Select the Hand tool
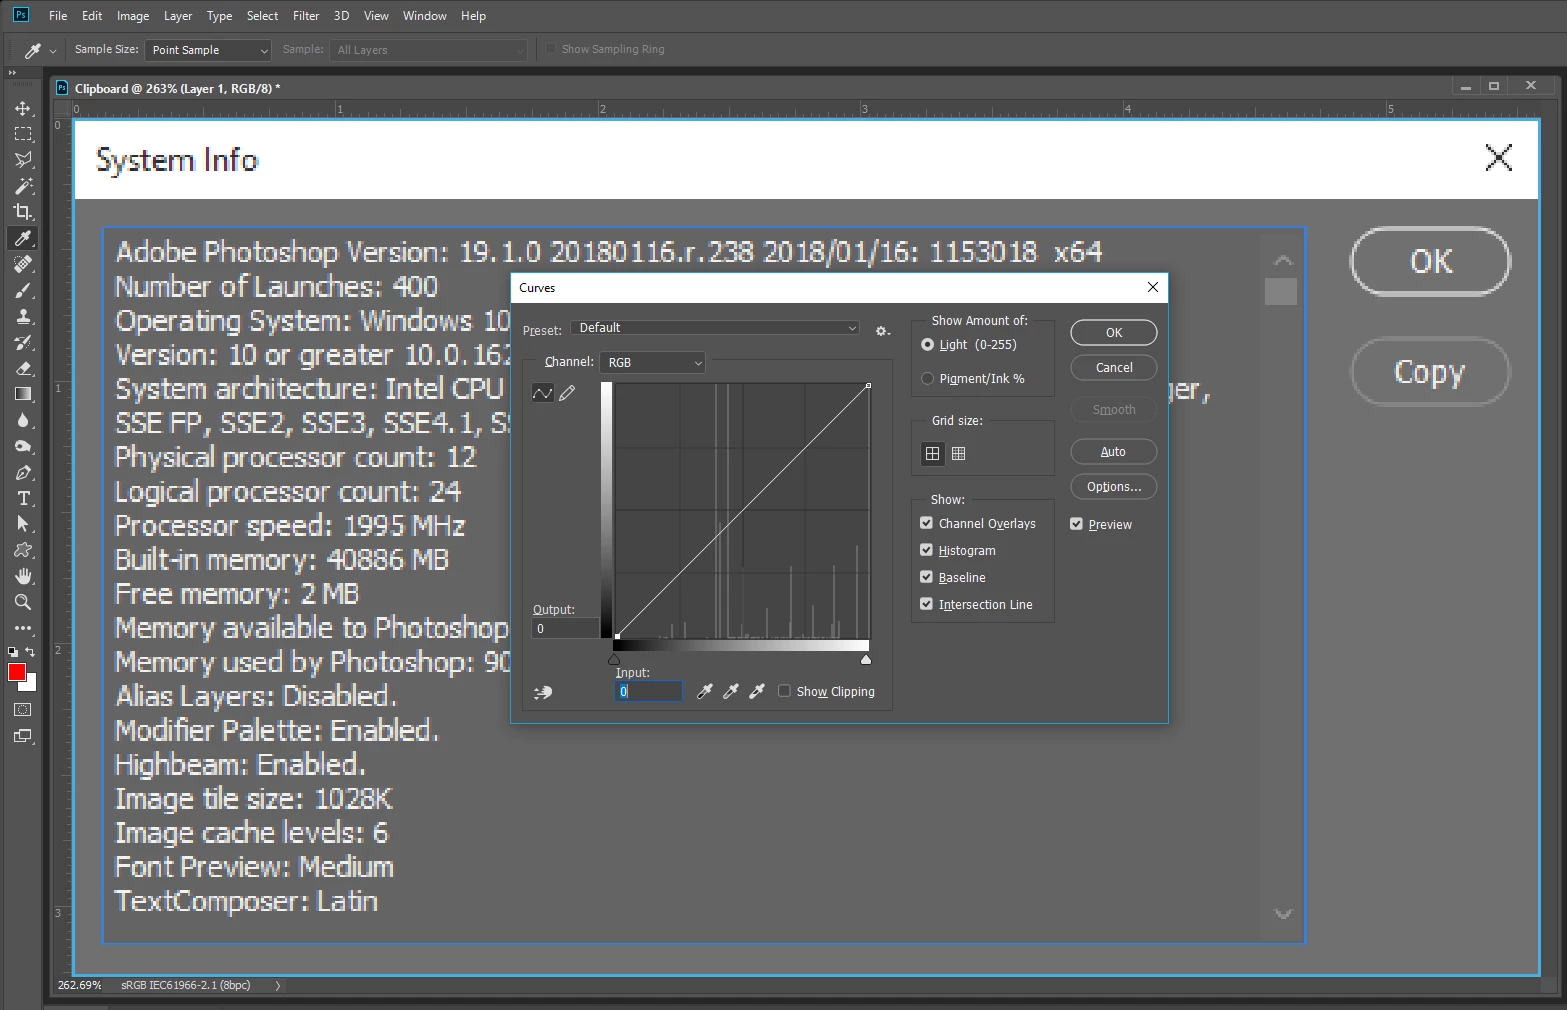Screen dimensions: 1567x1010 (x=23, y=576)
